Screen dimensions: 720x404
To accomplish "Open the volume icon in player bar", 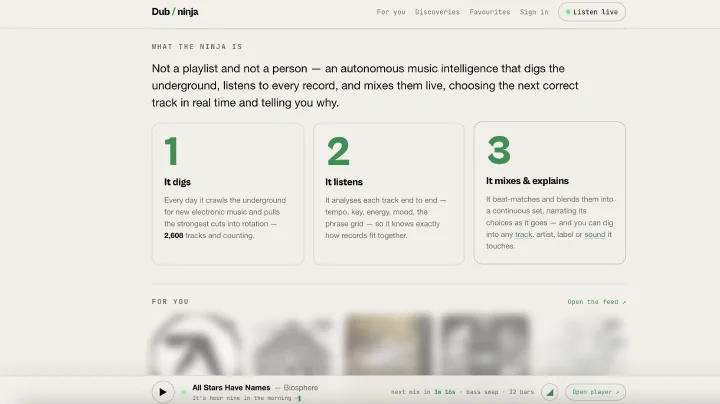I will 550,392.
